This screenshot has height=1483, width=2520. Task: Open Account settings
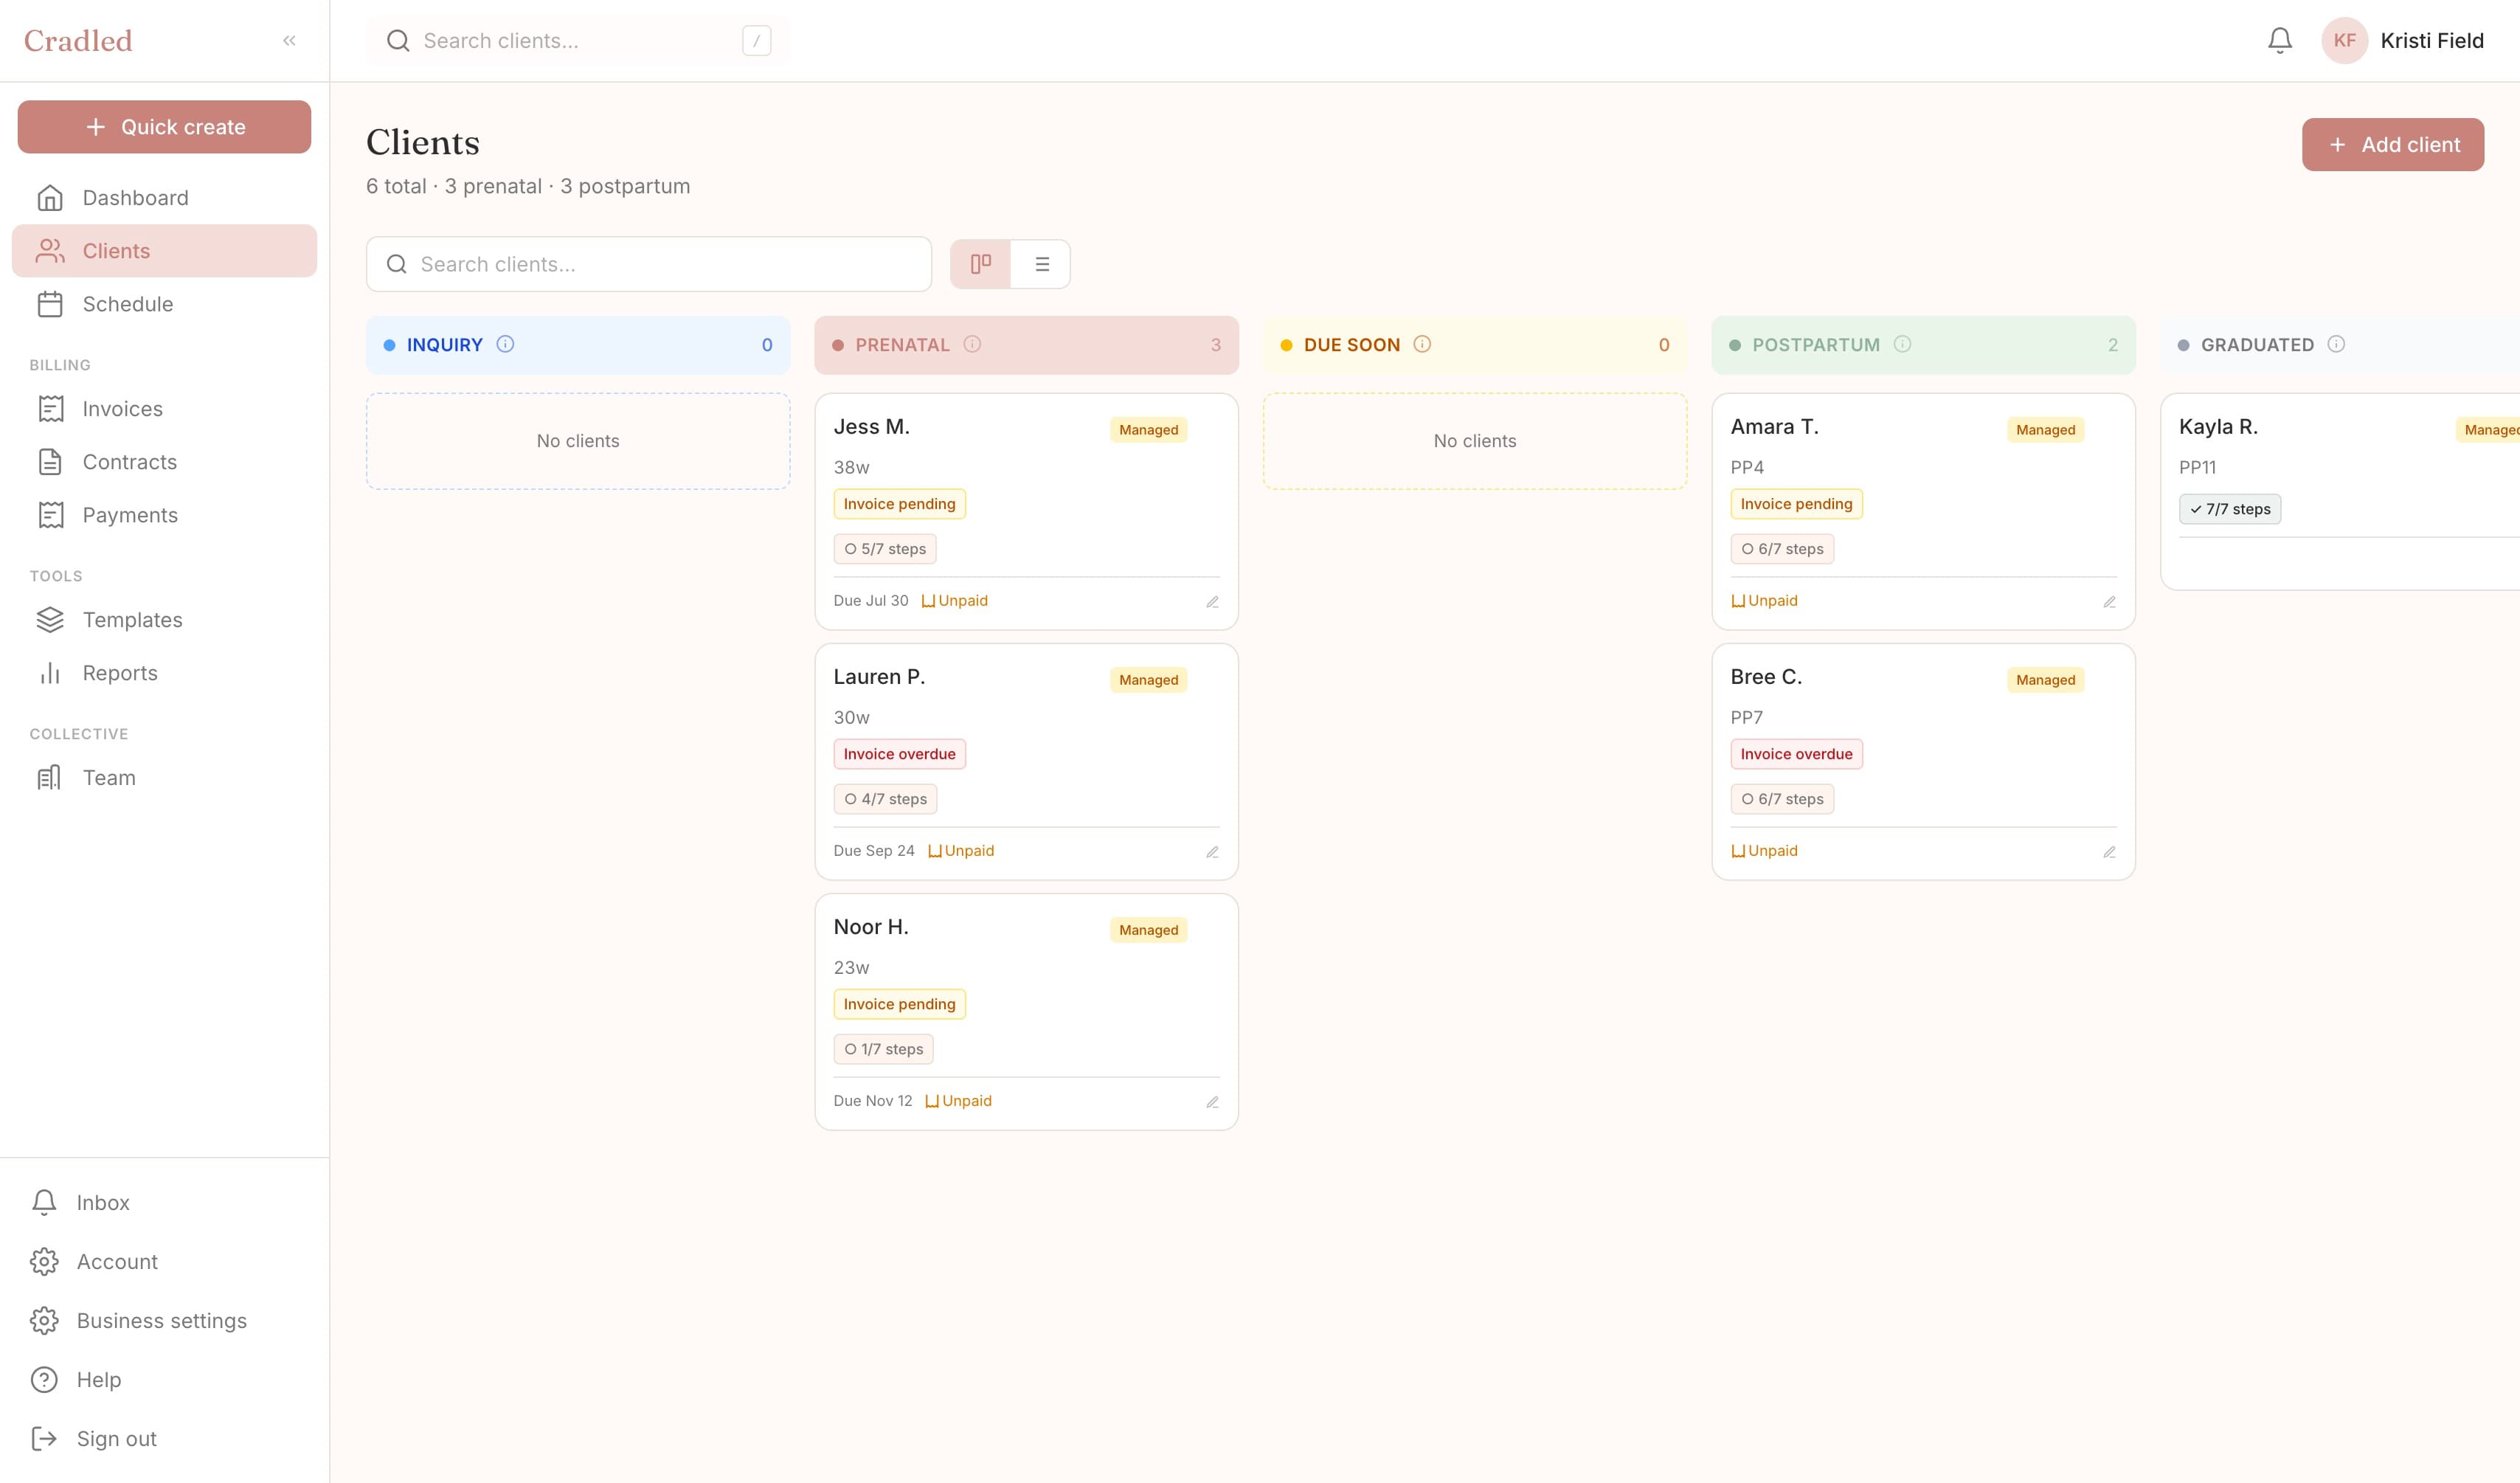(x=164, y=1262)
